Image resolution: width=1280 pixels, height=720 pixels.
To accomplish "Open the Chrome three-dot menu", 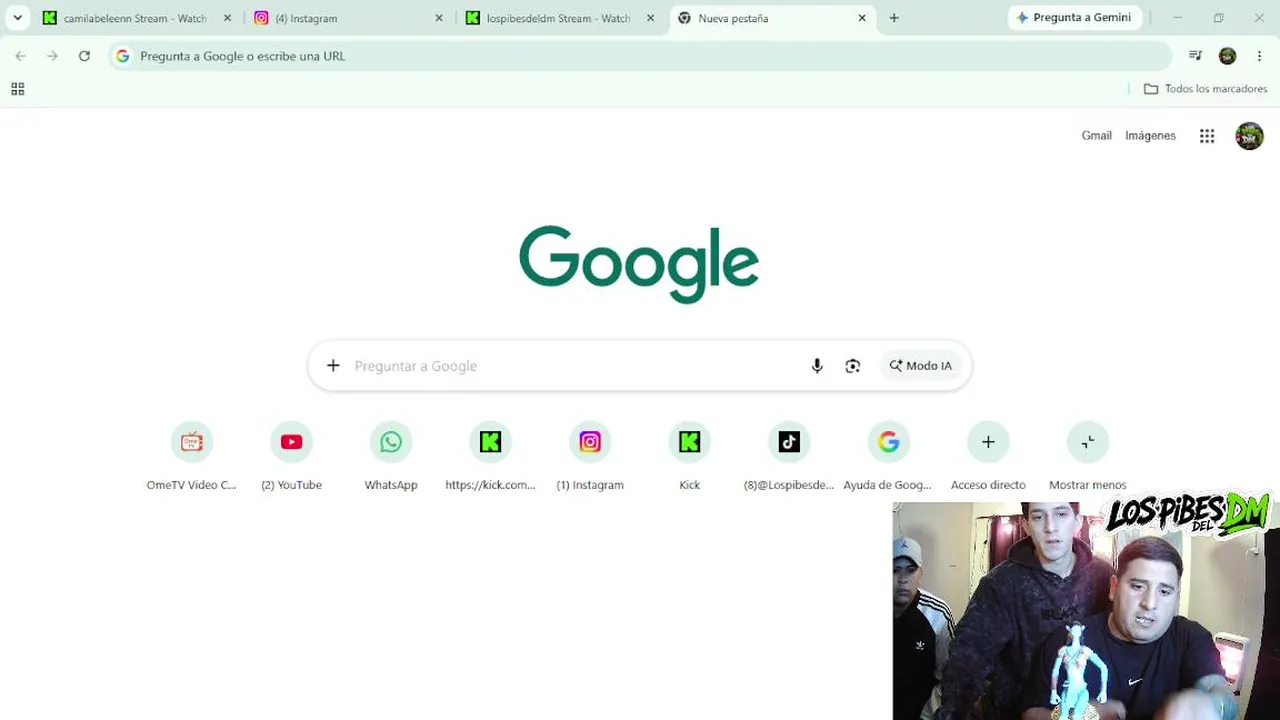I will 1259,56.
